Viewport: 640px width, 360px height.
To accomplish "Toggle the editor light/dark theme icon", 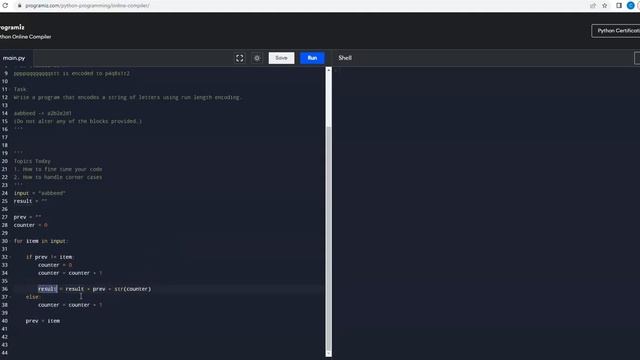I will tap(257, 58).
